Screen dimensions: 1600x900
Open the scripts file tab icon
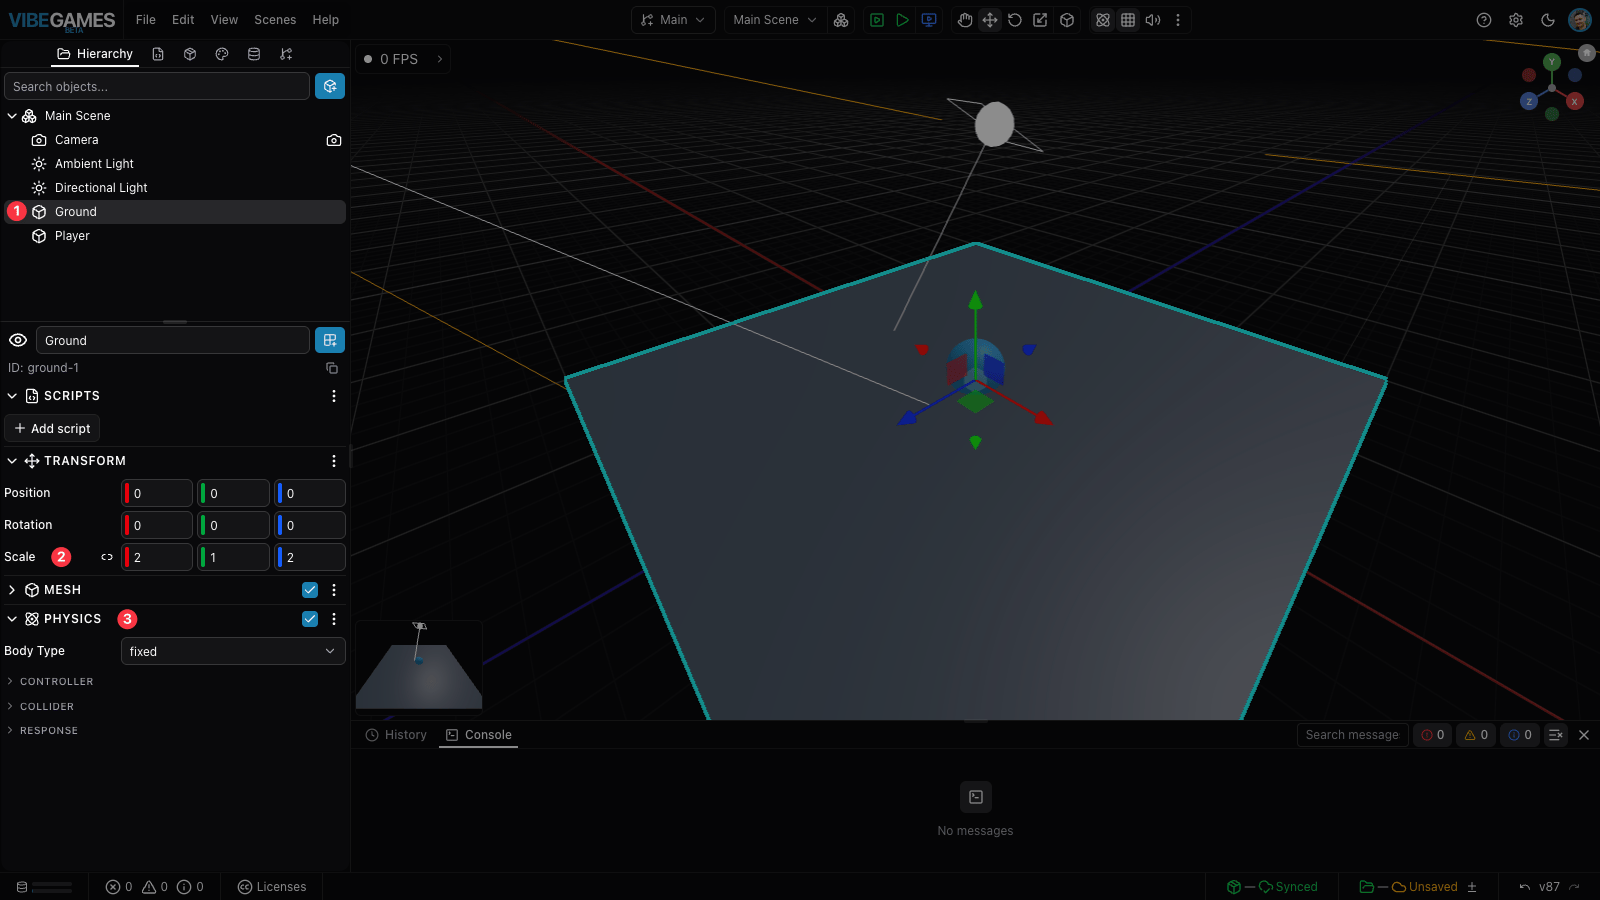[158, 54]
